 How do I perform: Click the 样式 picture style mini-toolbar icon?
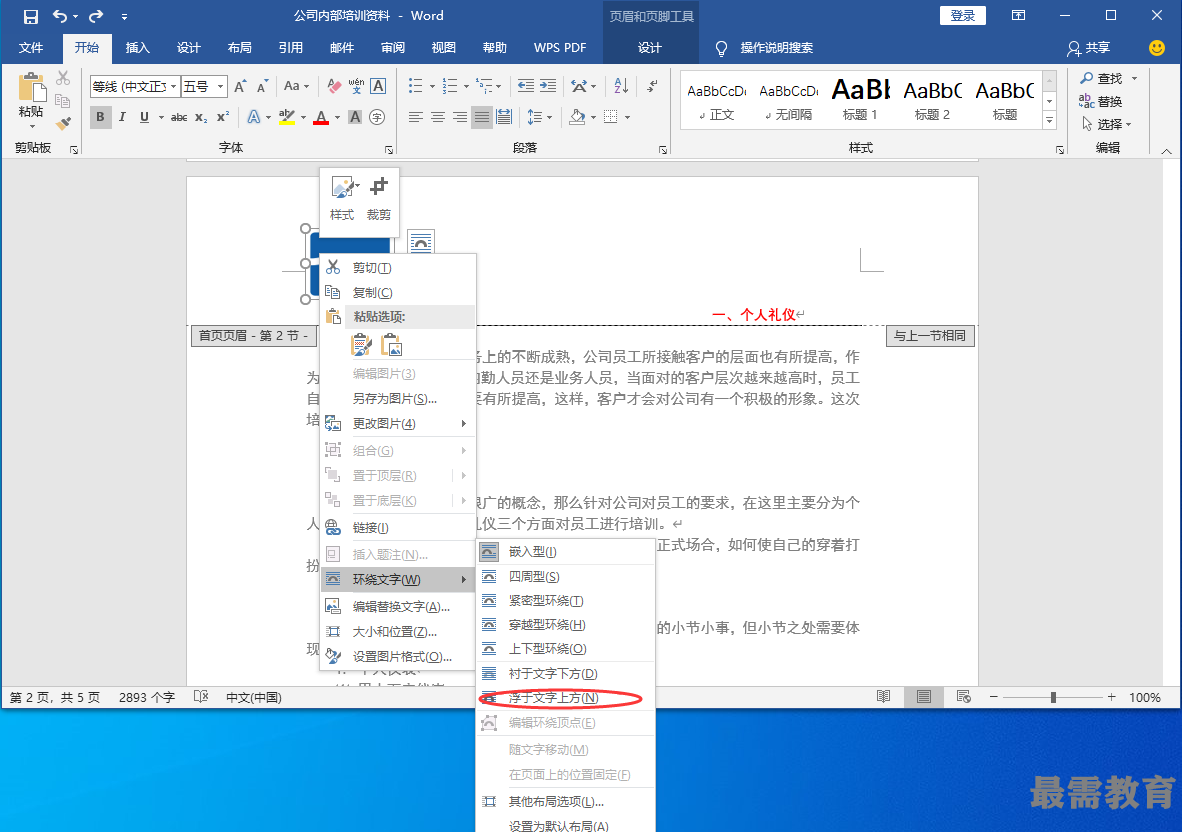tap(342, 197)
